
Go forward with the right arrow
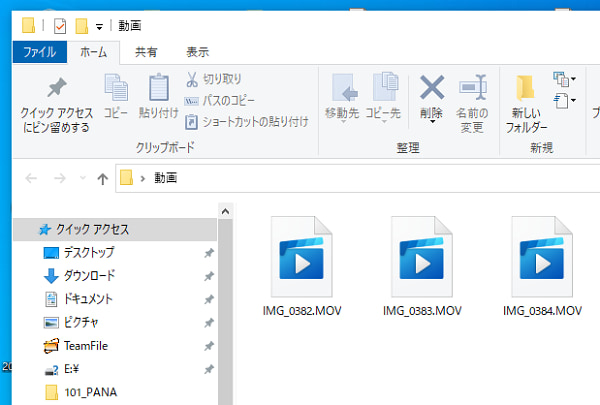[x=60, y=178]
